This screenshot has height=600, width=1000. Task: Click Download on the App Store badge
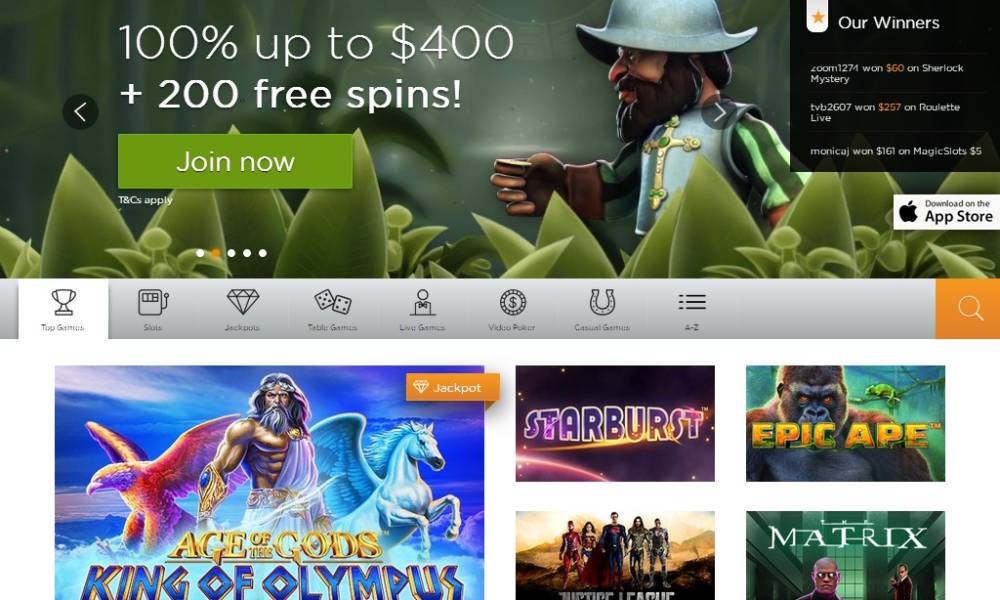pos(946,212)
